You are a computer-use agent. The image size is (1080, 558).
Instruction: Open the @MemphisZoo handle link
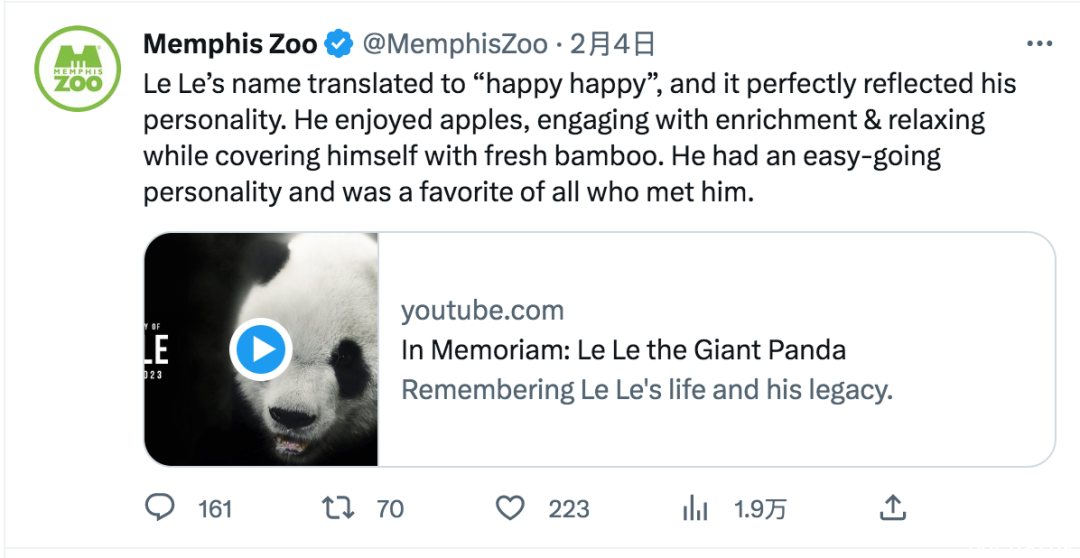455,44
